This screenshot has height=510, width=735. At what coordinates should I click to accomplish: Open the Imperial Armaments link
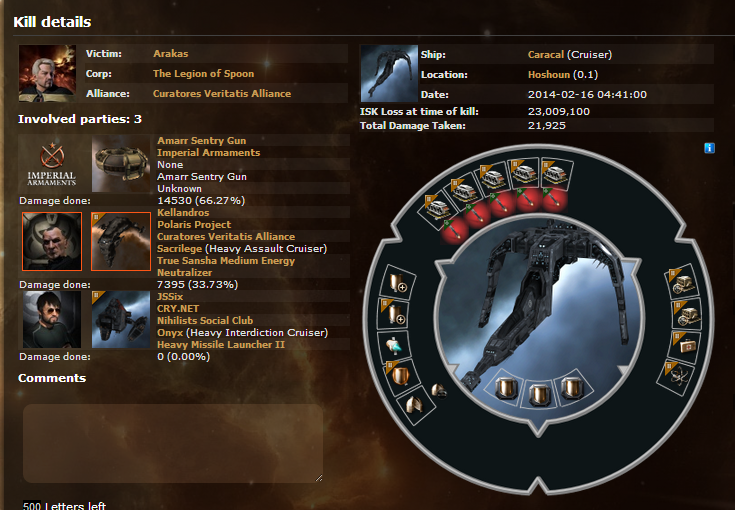[x=209, y=152]
